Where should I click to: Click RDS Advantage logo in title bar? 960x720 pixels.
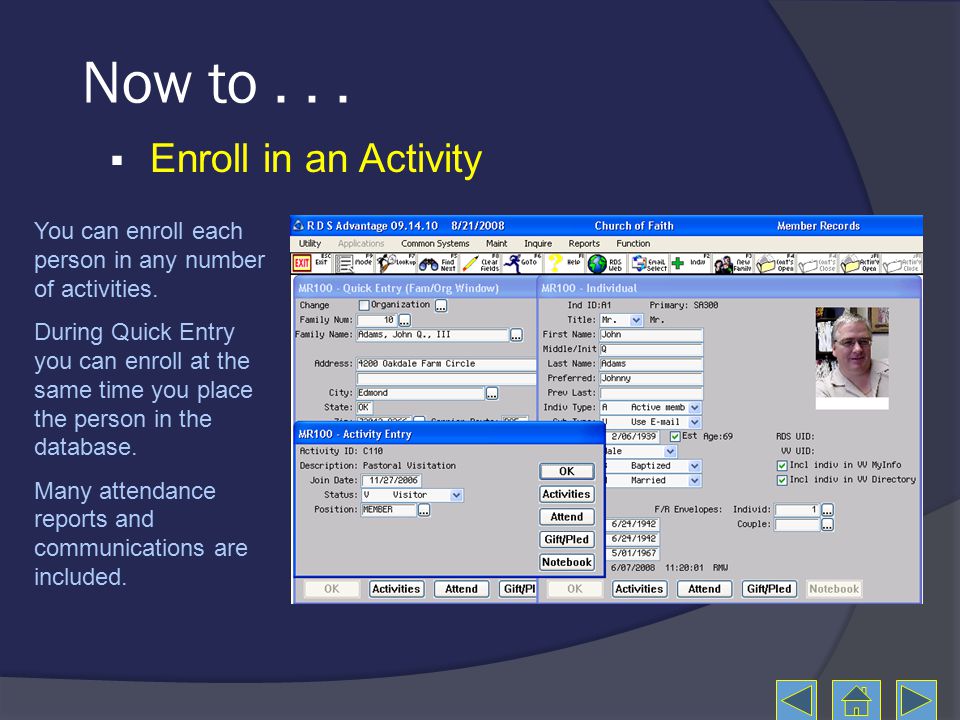click(298, 225)
